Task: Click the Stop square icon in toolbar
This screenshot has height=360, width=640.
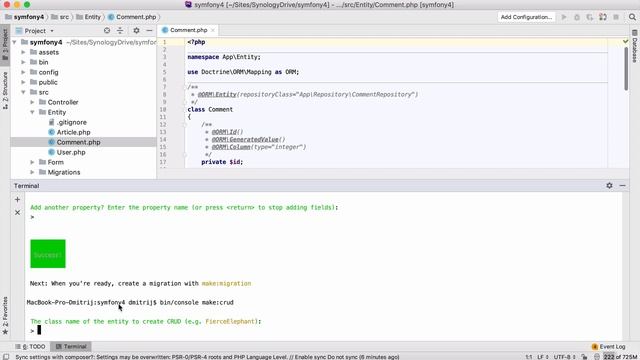Action: (x=616, y=17)
